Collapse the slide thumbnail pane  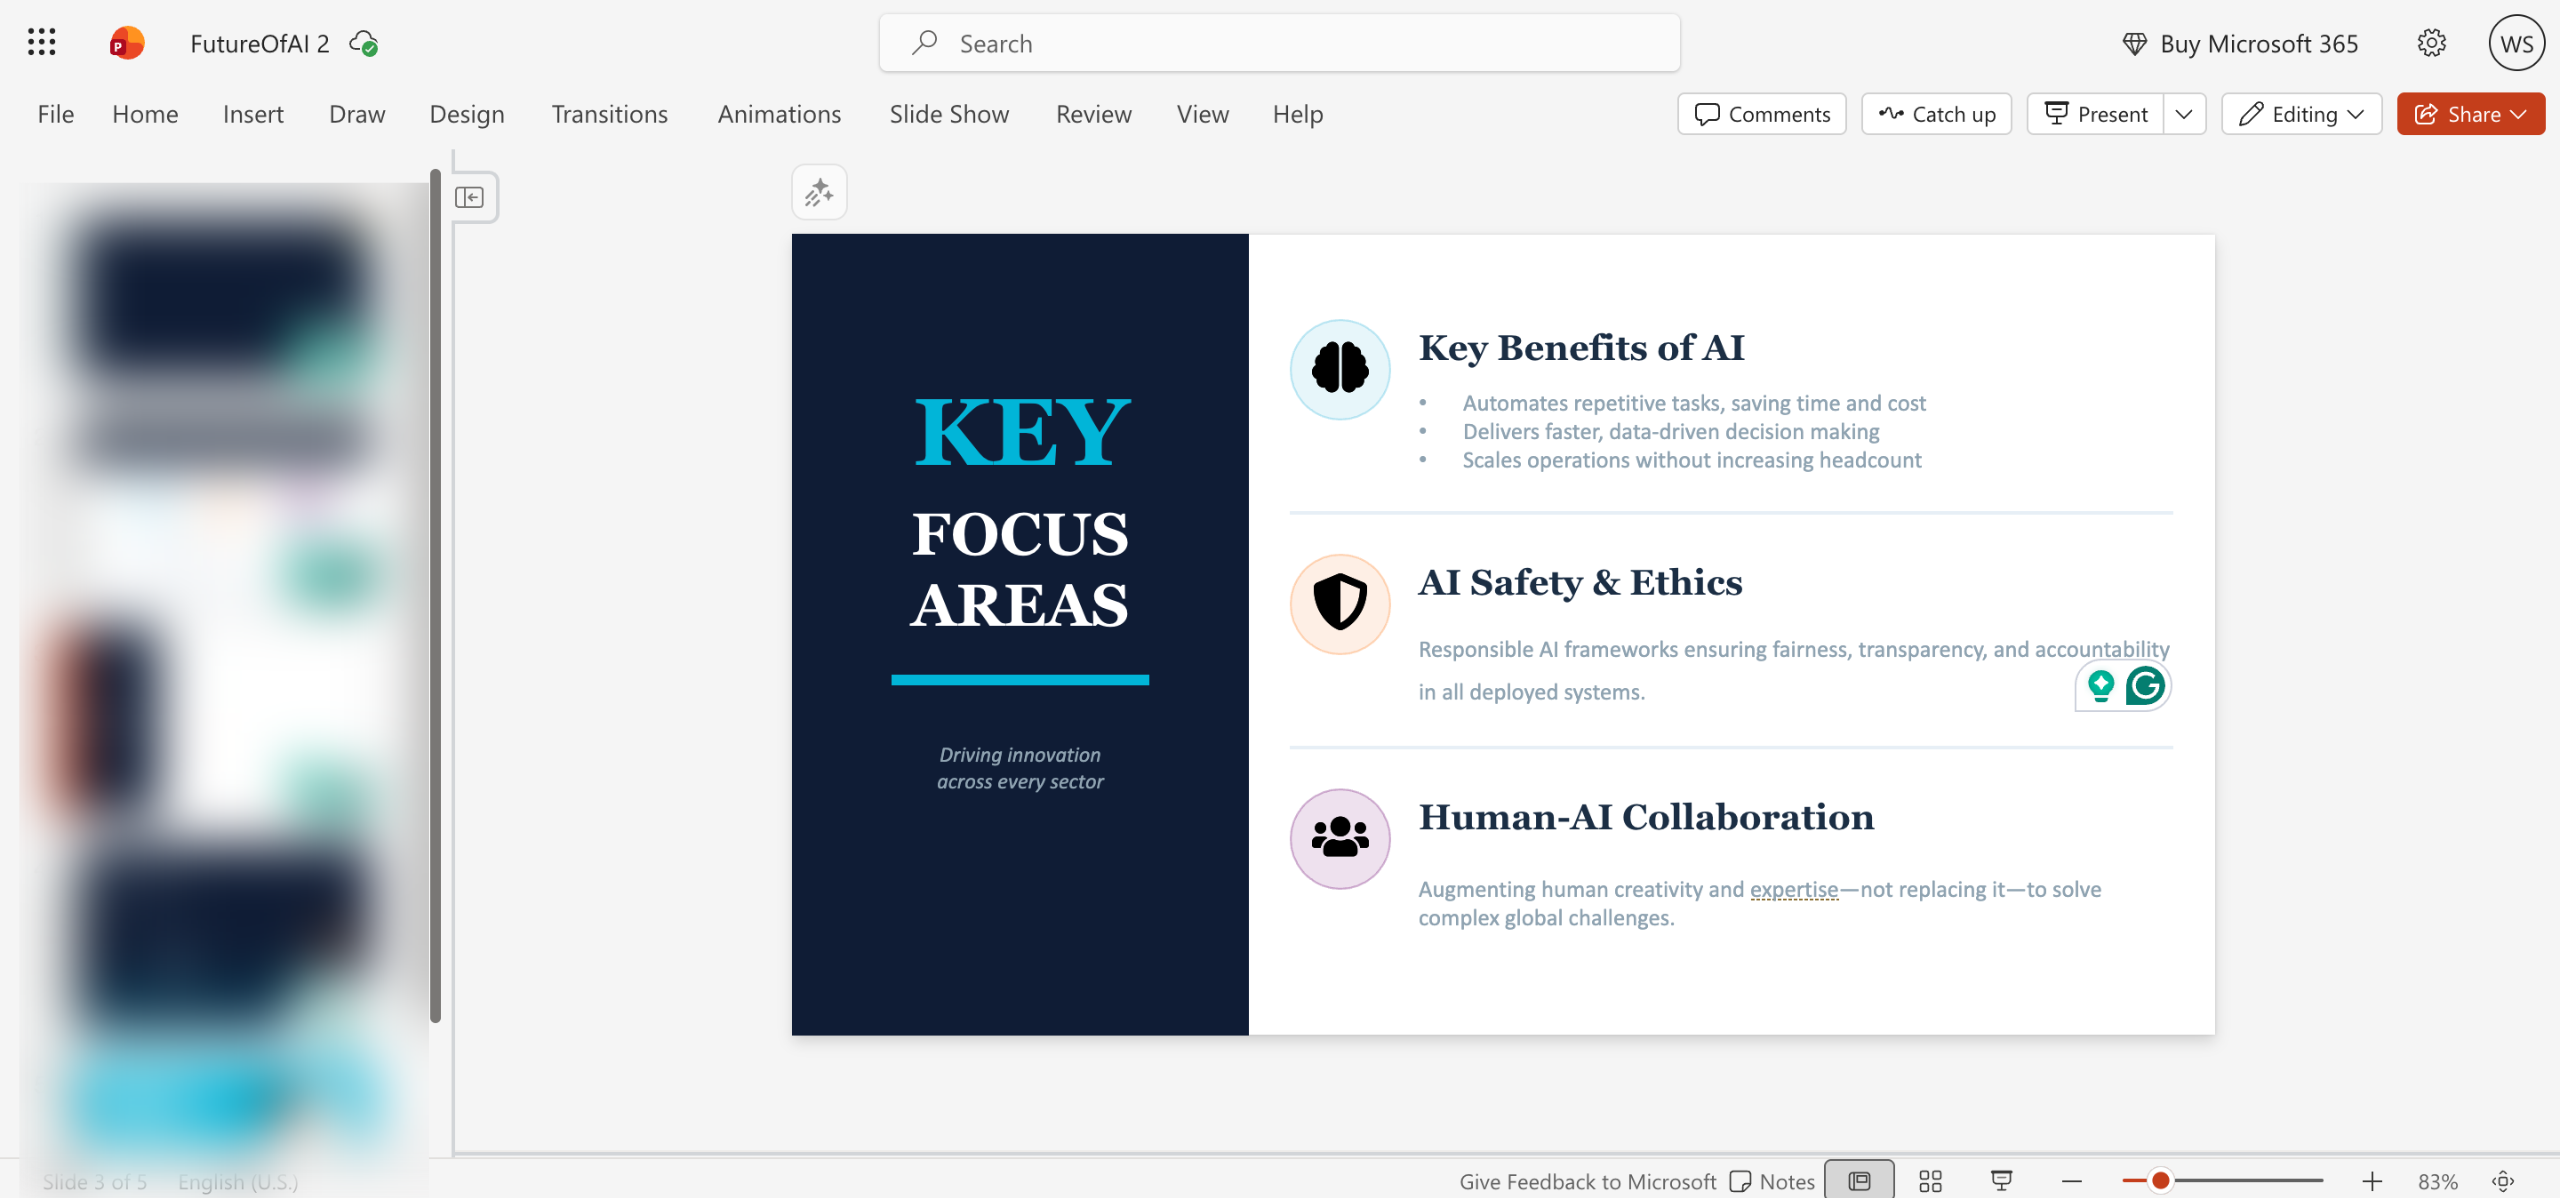pos(469,197)
